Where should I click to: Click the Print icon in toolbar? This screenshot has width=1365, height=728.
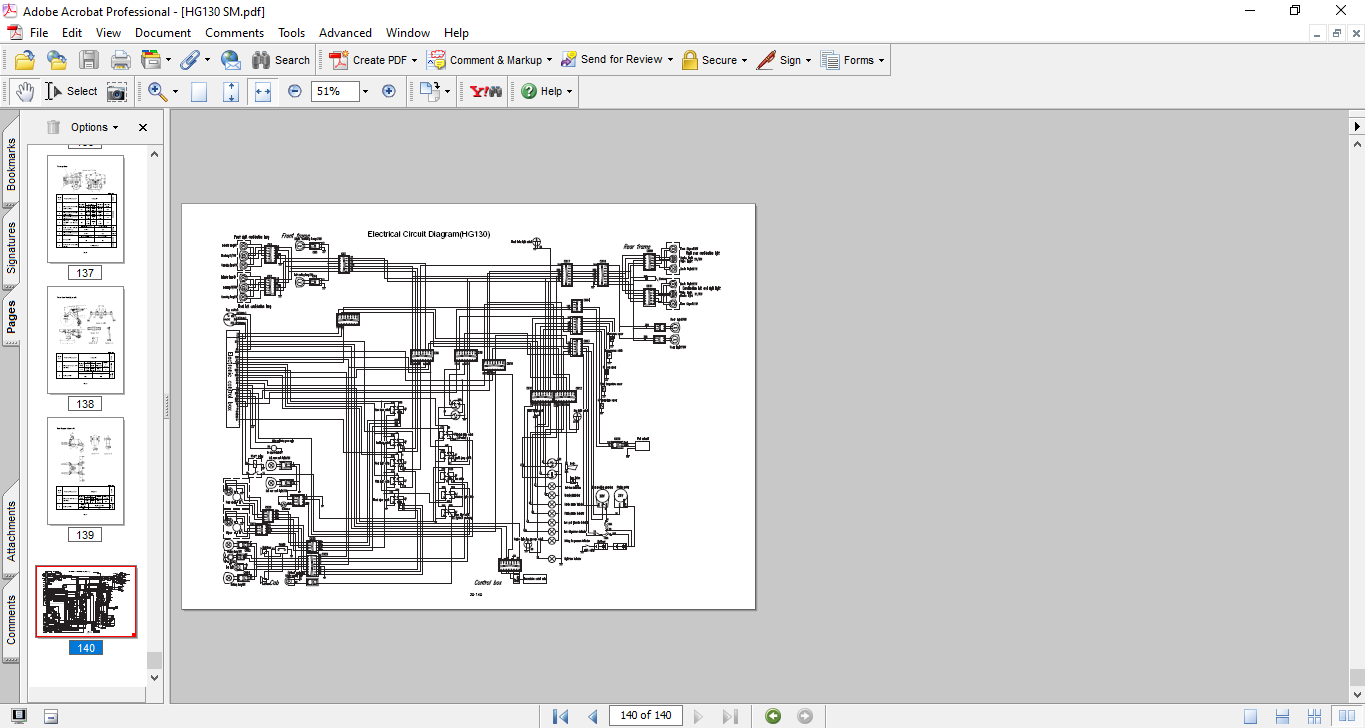[120, 60]
